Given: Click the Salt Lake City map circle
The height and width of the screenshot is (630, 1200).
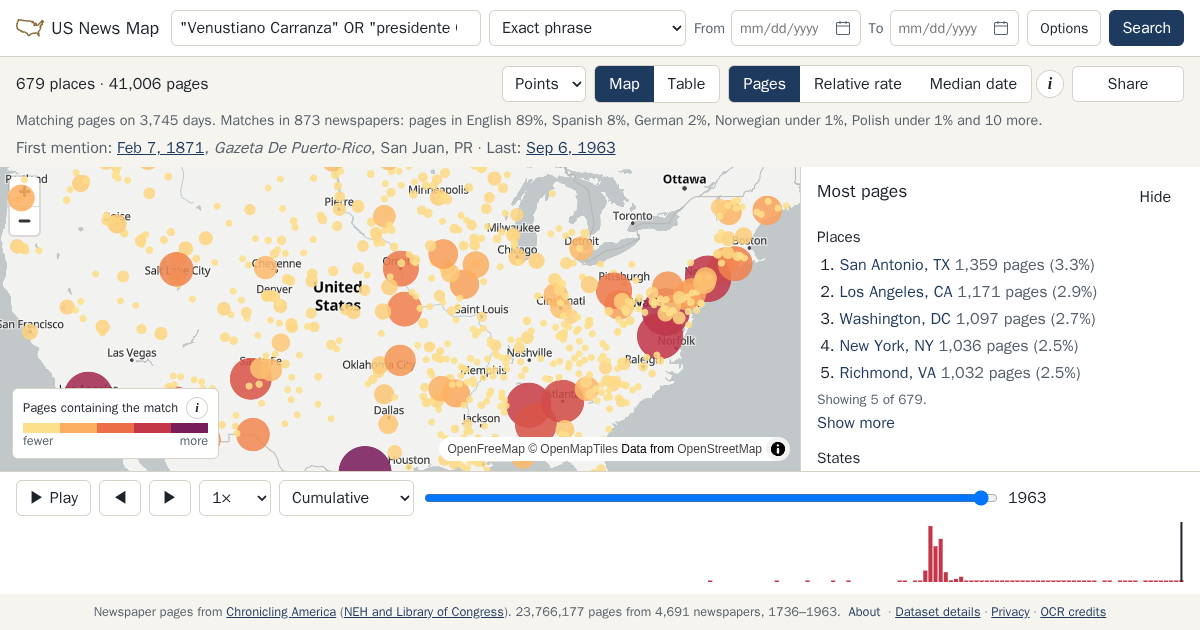Looking at the screenshot, I should click(x=176, y=269).
